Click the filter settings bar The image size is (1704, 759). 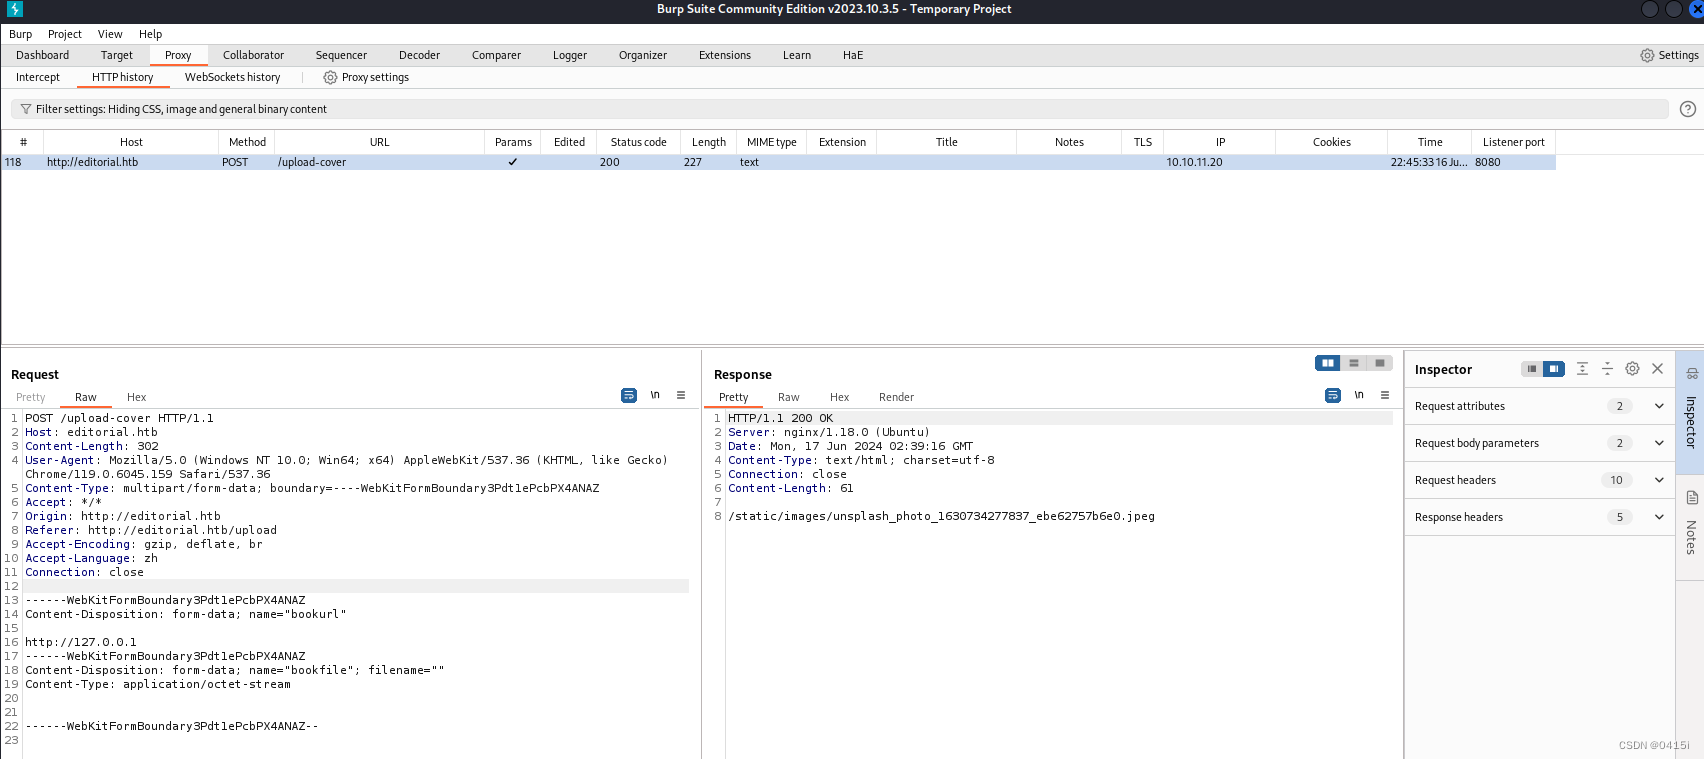coord(840,109)
